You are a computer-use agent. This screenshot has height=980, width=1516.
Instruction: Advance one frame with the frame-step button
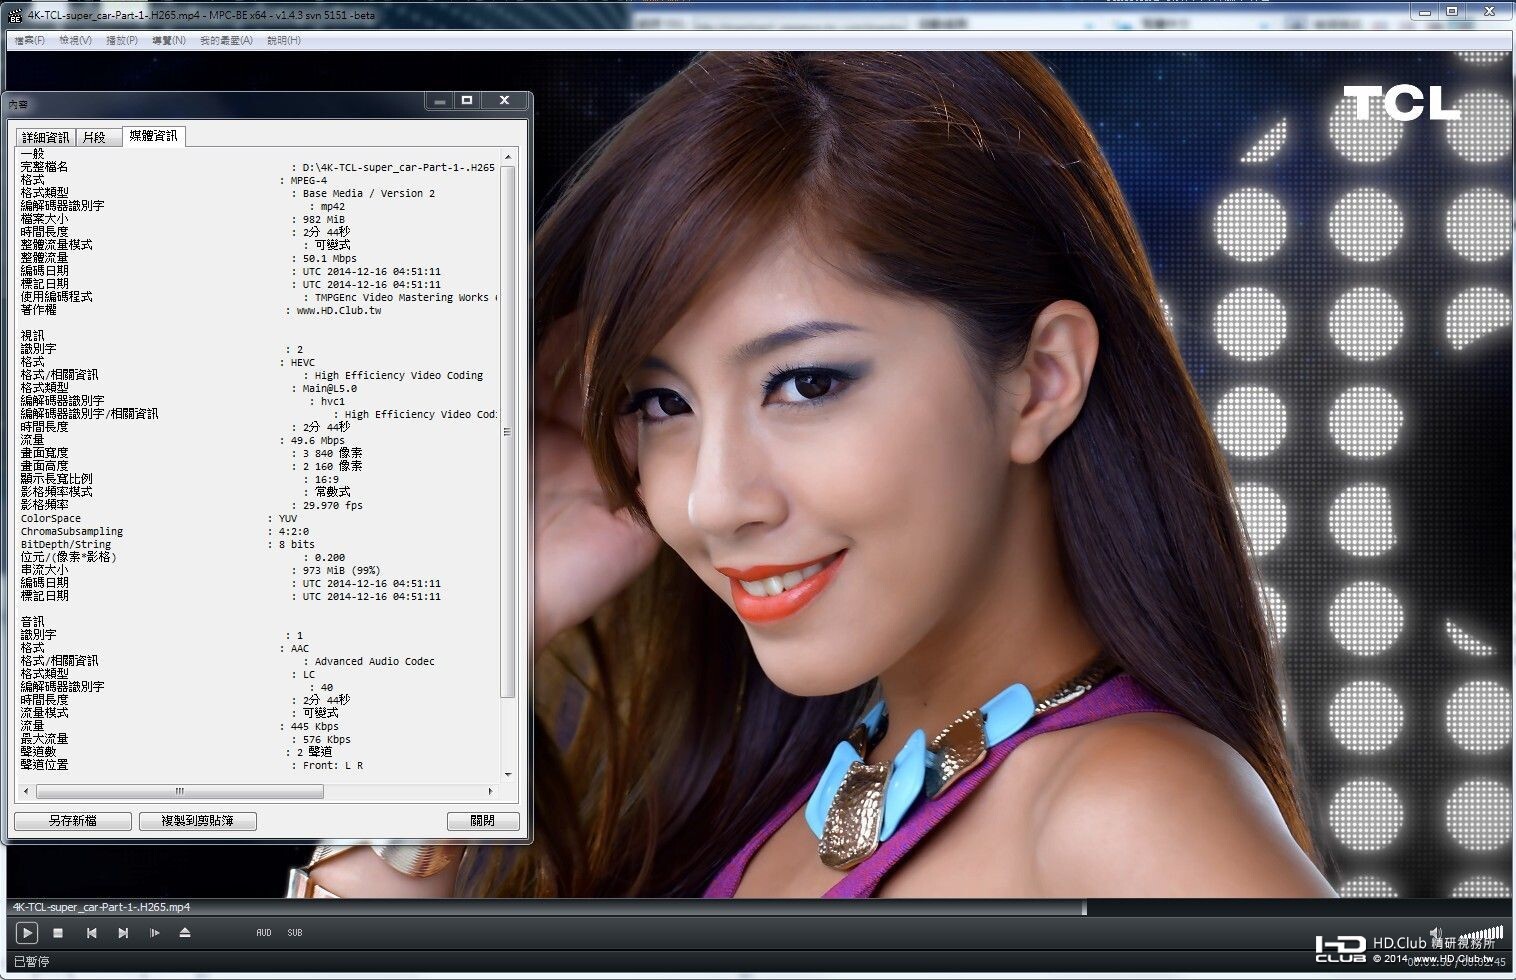pyautogui.click(x=154, y=933)
